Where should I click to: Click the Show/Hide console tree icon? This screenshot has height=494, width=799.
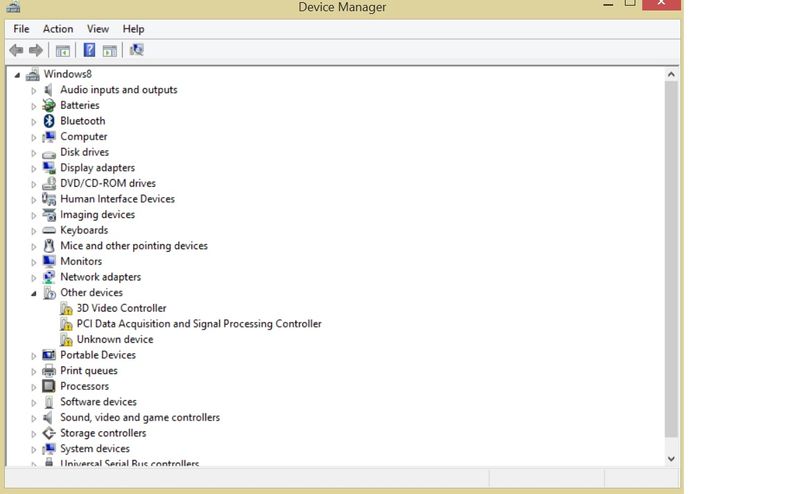point(63,50)
